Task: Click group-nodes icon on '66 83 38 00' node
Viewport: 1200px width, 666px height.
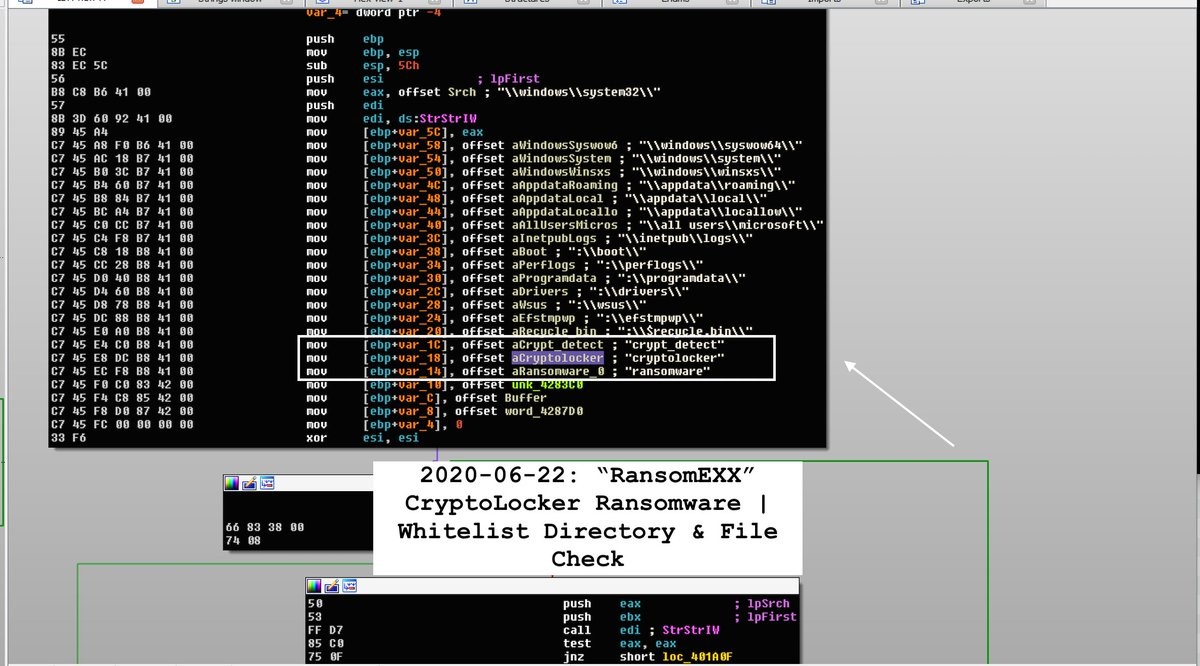Action: [x=266, y=484]
